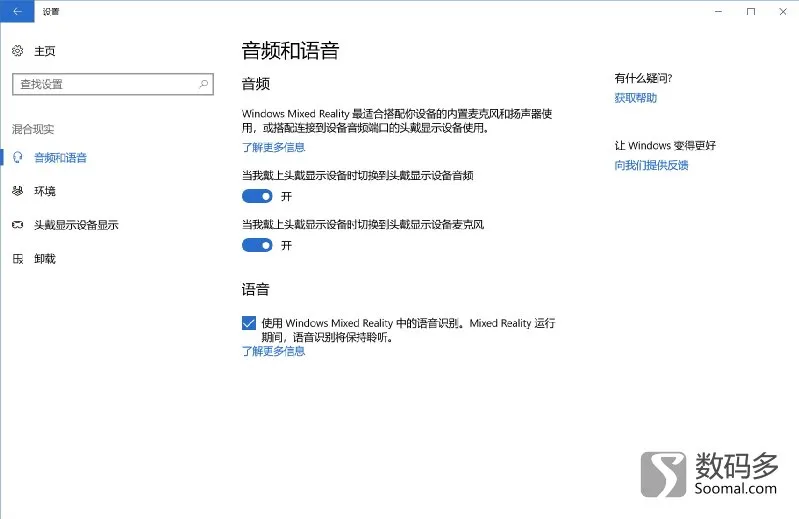Click the 音频 section heading
Image resolution: width=799 pixels, height=519 pixels.
(256, 84)
